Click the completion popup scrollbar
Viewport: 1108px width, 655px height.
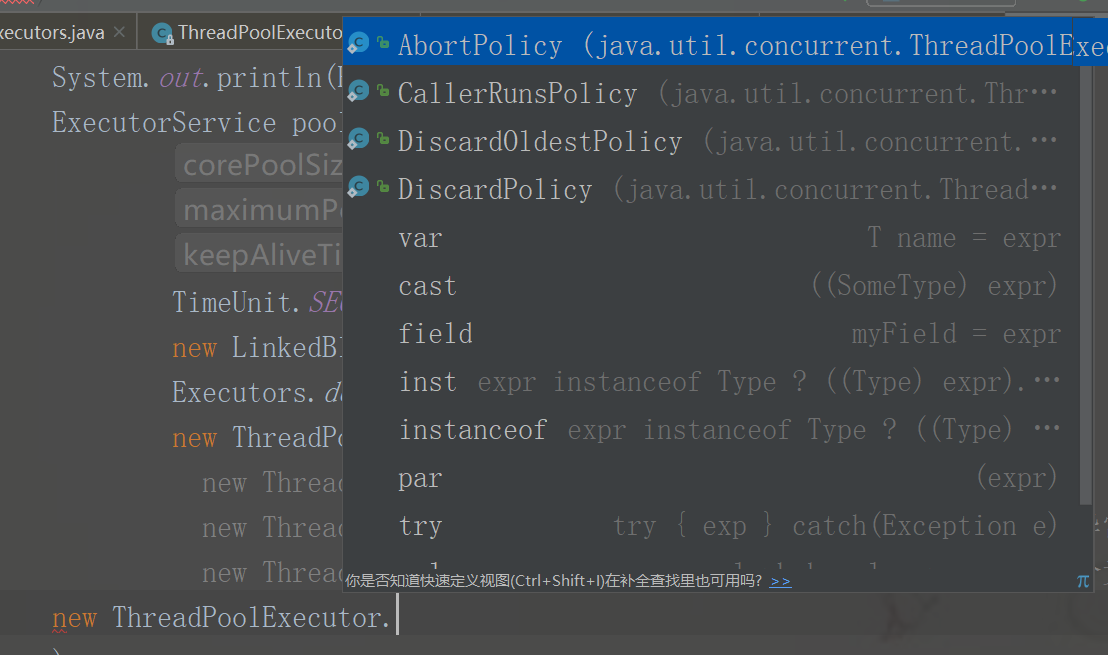1086,283
